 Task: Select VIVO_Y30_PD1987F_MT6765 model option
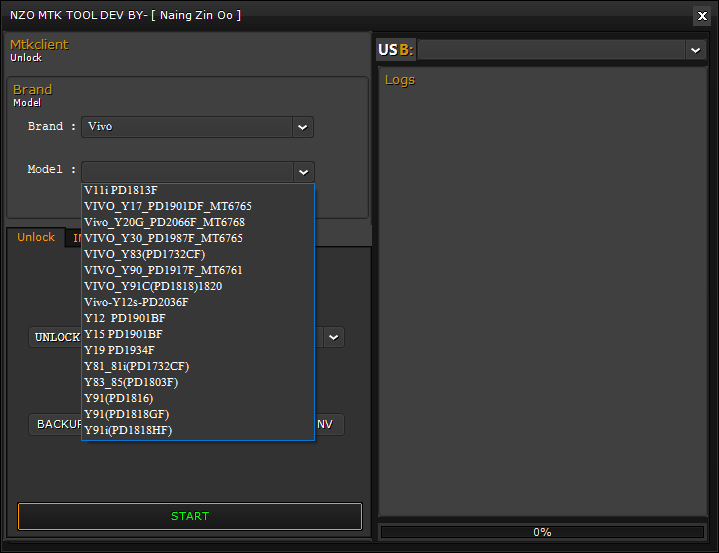pyautogui.click(x=163, y=238)
